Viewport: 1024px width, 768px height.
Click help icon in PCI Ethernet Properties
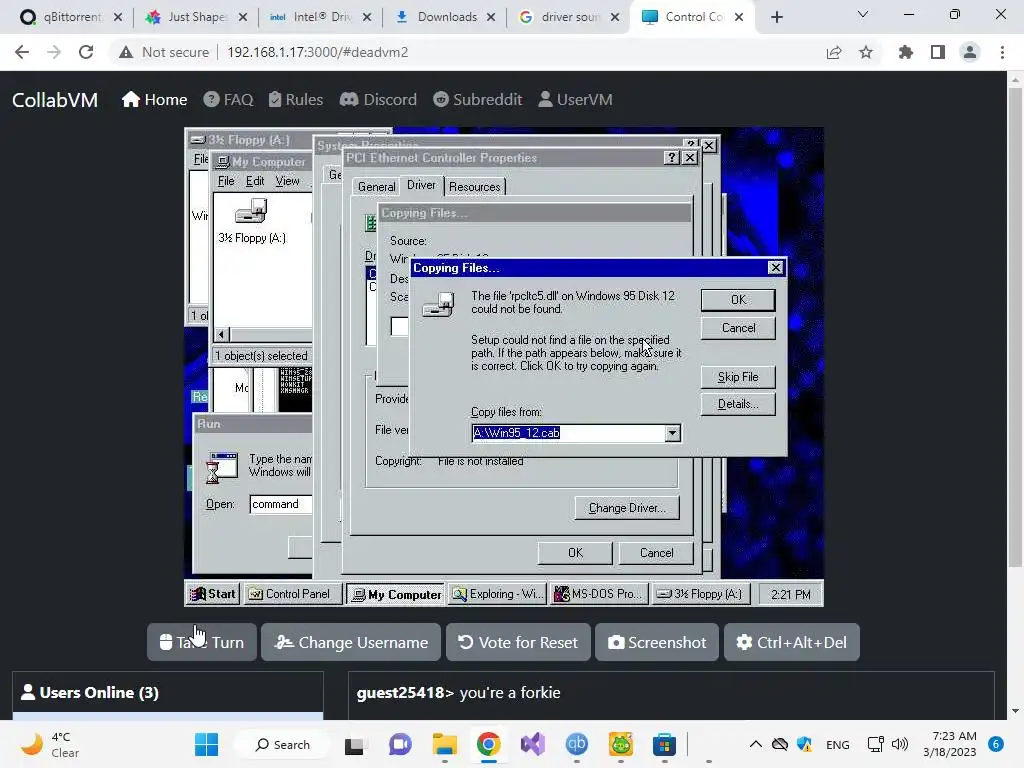tap(671, 157)
